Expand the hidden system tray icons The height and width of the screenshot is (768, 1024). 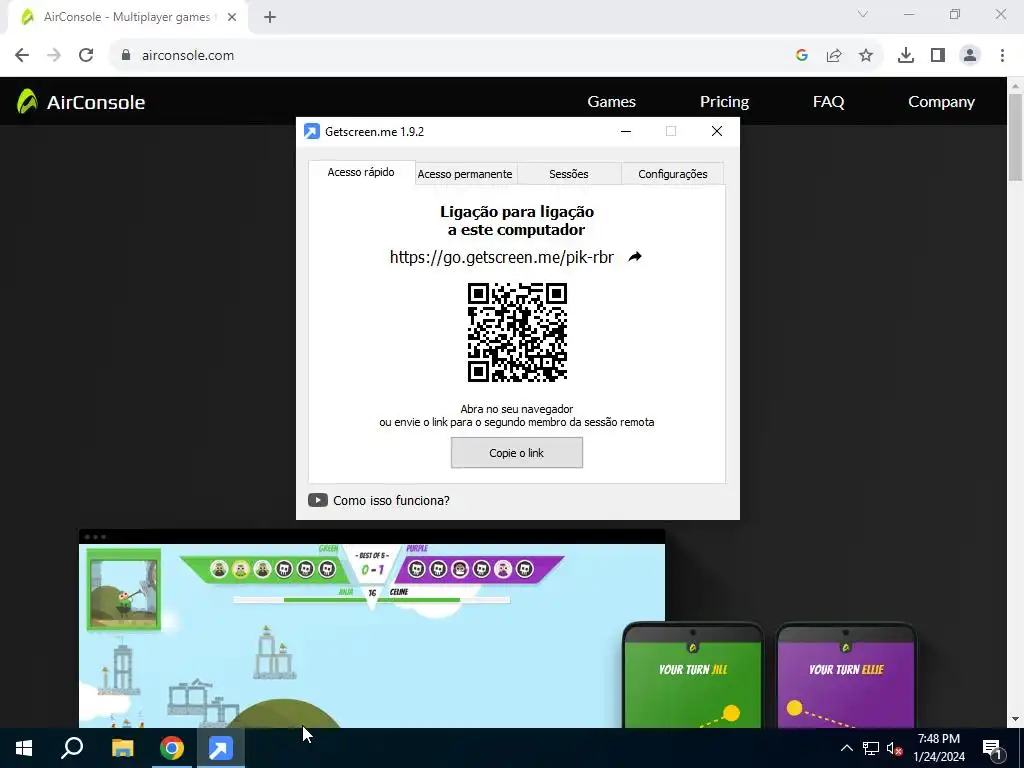tap(846, 748)
